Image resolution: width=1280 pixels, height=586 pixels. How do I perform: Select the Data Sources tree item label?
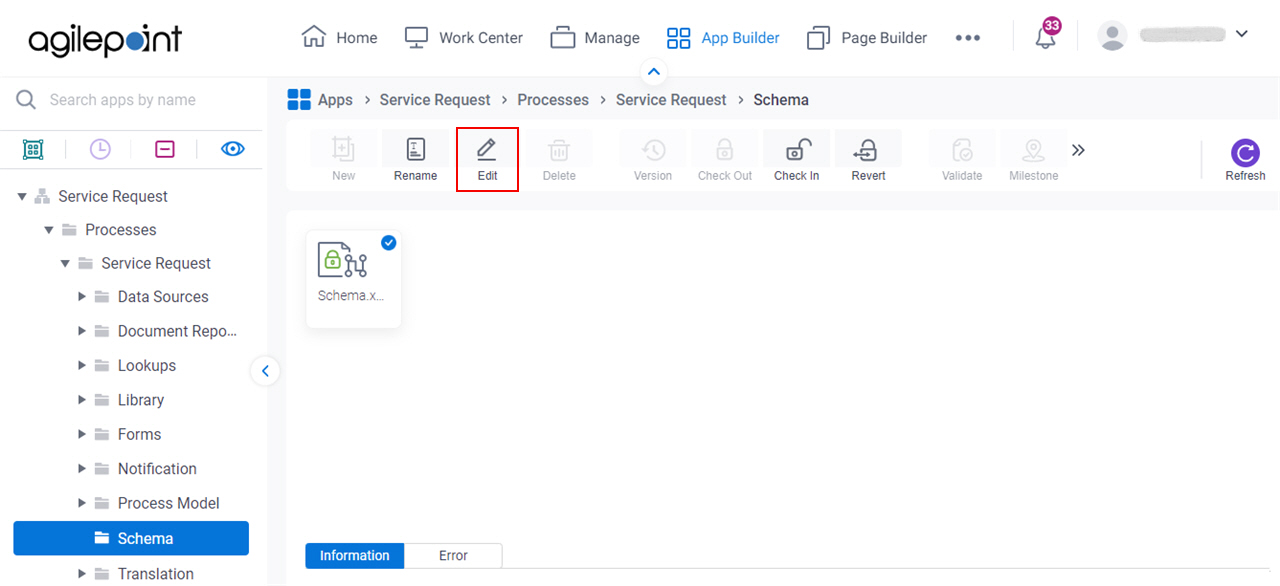(x=163, y=297)
